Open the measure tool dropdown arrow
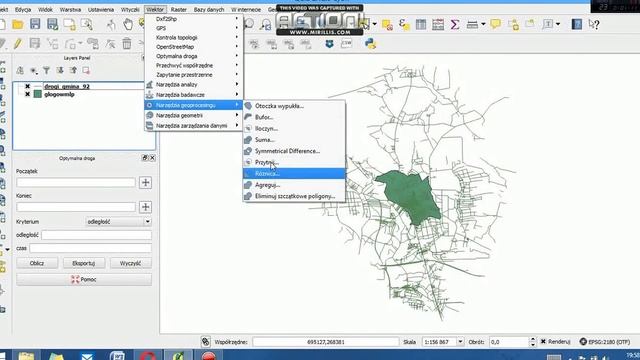The image size is (640, 360). click(483, 24)
